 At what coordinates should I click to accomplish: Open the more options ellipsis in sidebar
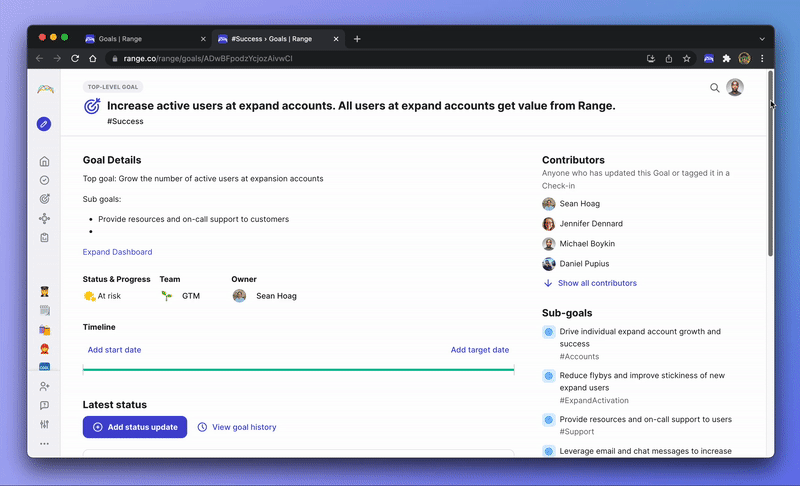click(44, 444)
